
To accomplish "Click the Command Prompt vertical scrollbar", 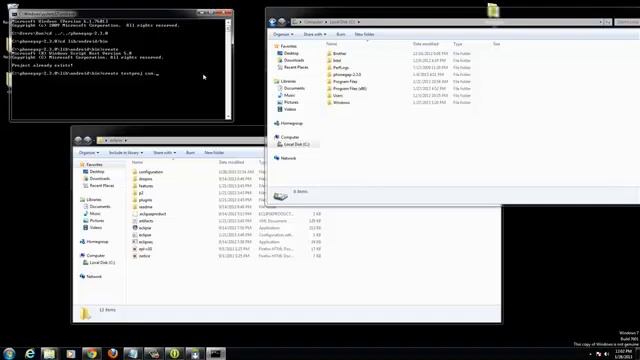I will tap(228, 69).
